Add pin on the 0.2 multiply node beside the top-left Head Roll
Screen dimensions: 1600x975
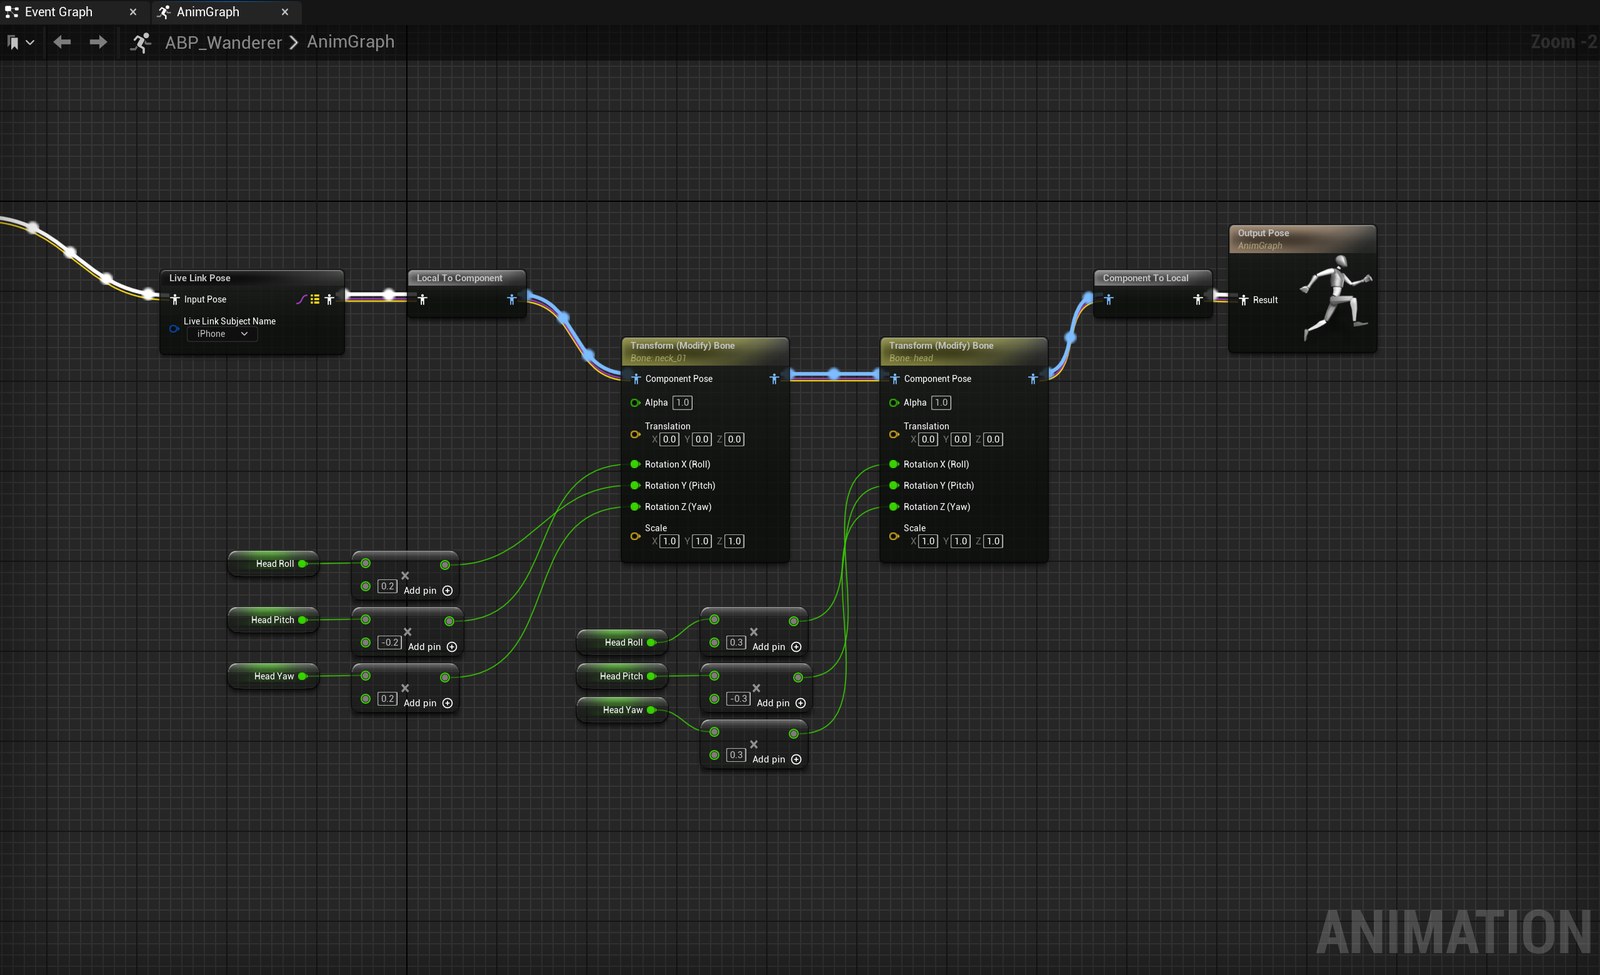428,591
